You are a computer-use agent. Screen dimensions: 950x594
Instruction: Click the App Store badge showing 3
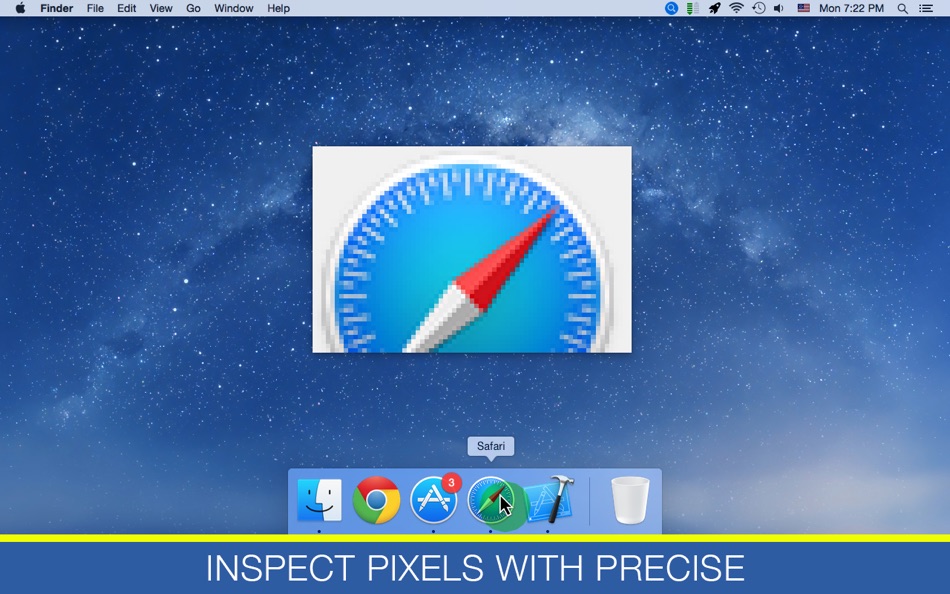point(451,483)
